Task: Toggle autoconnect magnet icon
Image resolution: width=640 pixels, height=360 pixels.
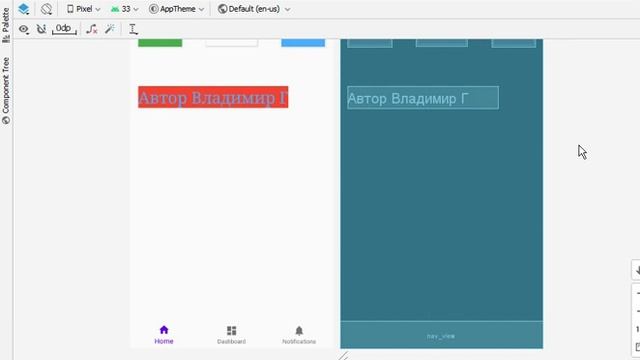Action: tap(41, 29)
